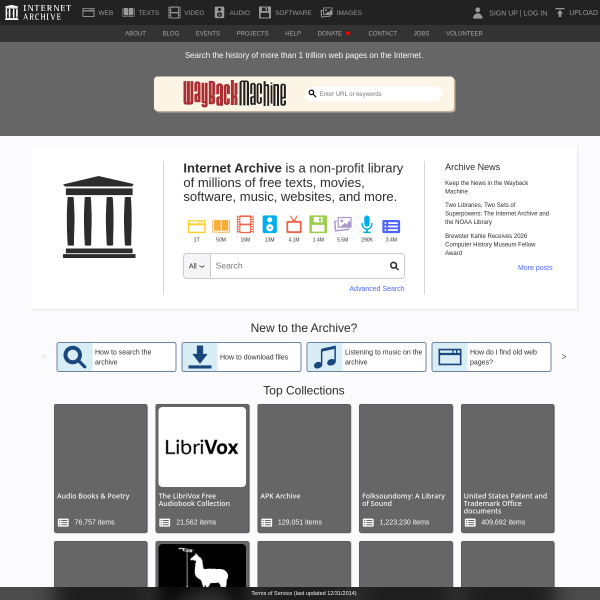The image size is (600, 600).
Task: Select the yellow web pages icon labeled 1T
Action: pos(197,226)
